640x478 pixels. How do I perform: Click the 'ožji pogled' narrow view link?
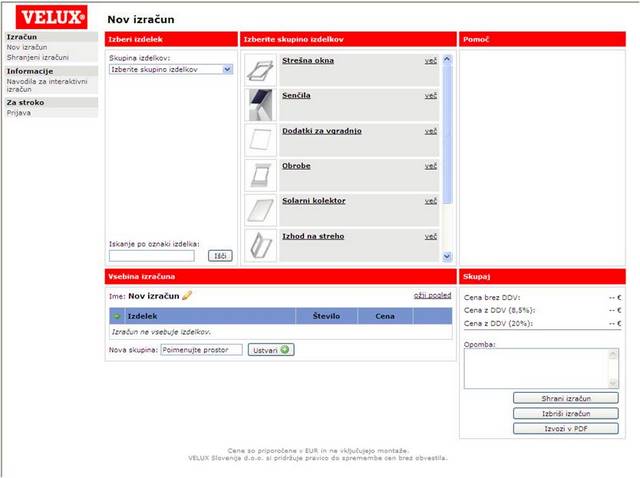coord(432,296)
